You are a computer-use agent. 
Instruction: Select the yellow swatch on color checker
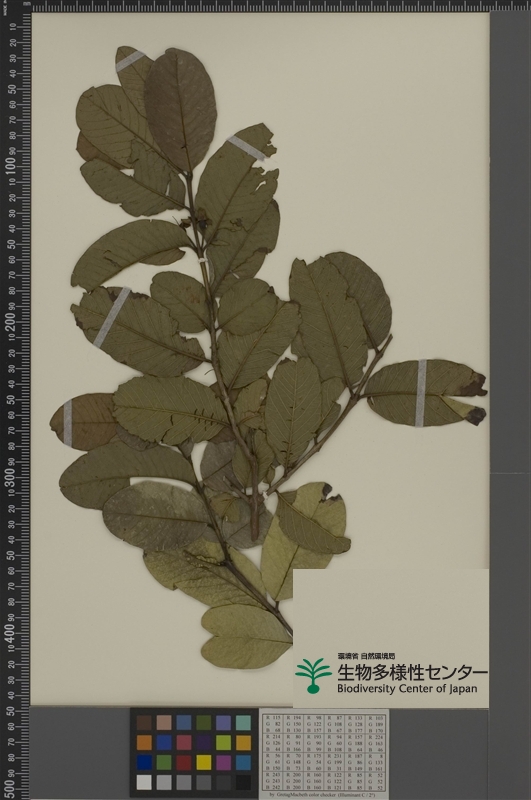[204, 762]
